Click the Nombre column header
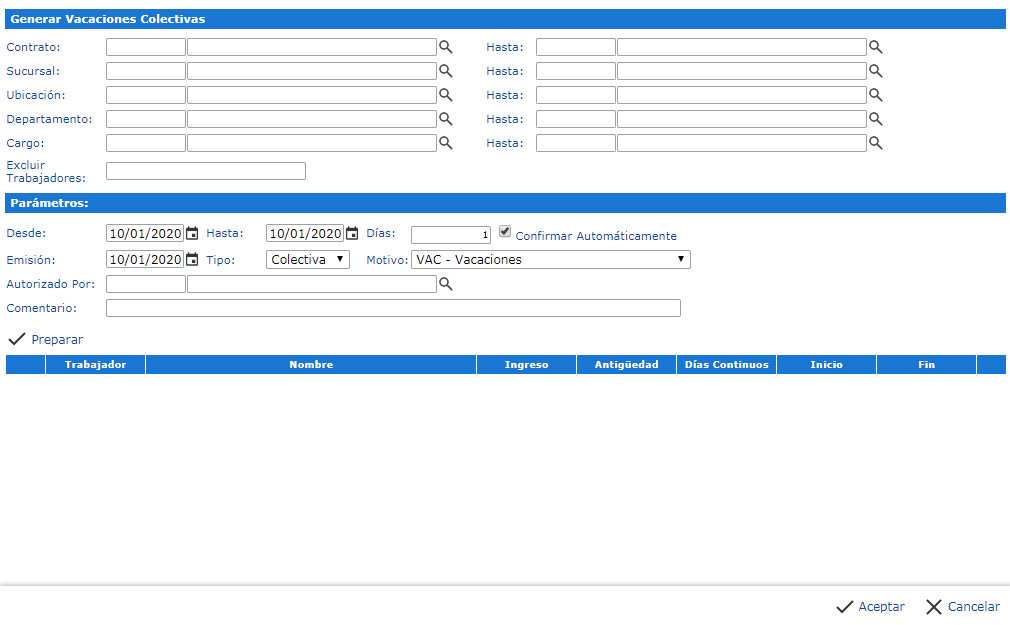 click(x=311, y=365)
